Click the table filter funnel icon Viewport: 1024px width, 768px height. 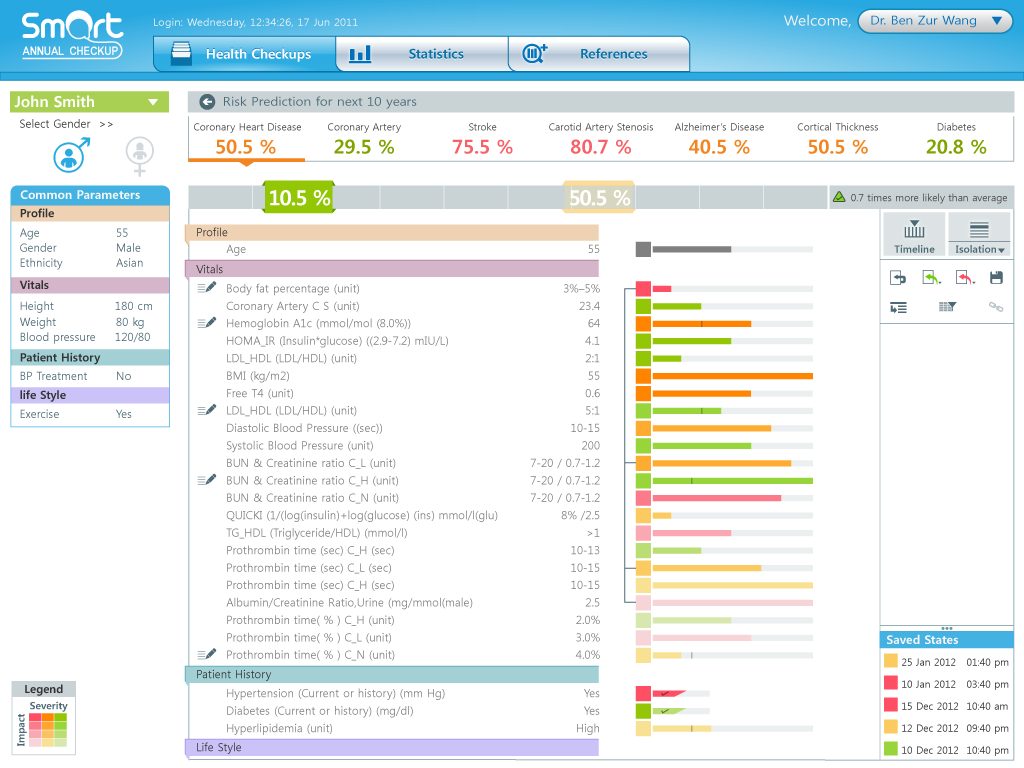click(947, 306)
